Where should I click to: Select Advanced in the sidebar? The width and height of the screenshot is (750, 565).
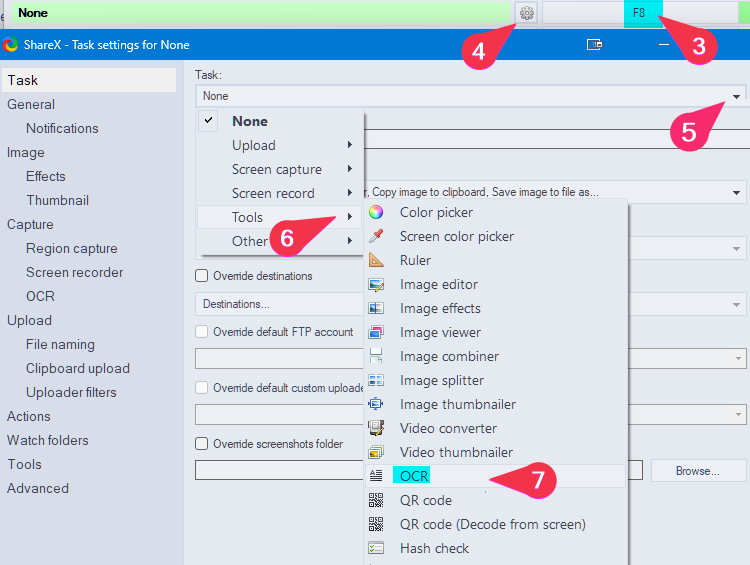38,488
